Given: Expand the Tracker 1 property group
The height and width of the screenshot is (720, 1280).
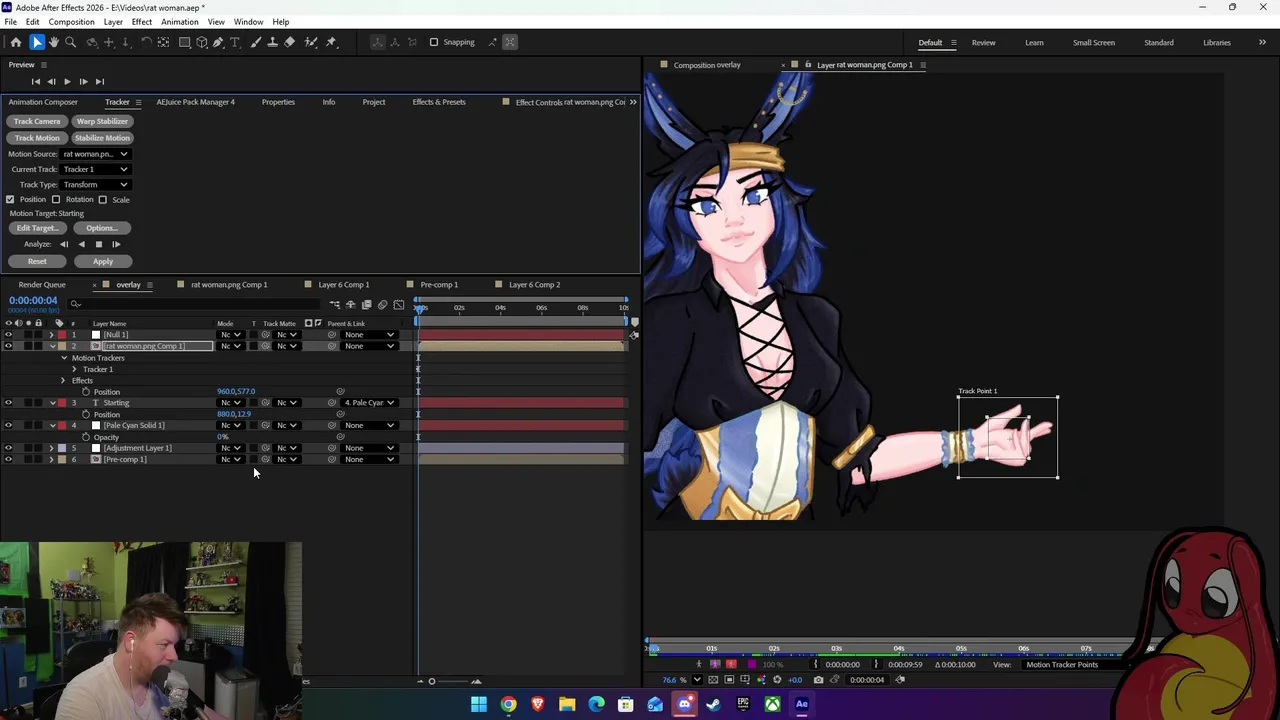Looking at the screenshot, I should [75, 369].
